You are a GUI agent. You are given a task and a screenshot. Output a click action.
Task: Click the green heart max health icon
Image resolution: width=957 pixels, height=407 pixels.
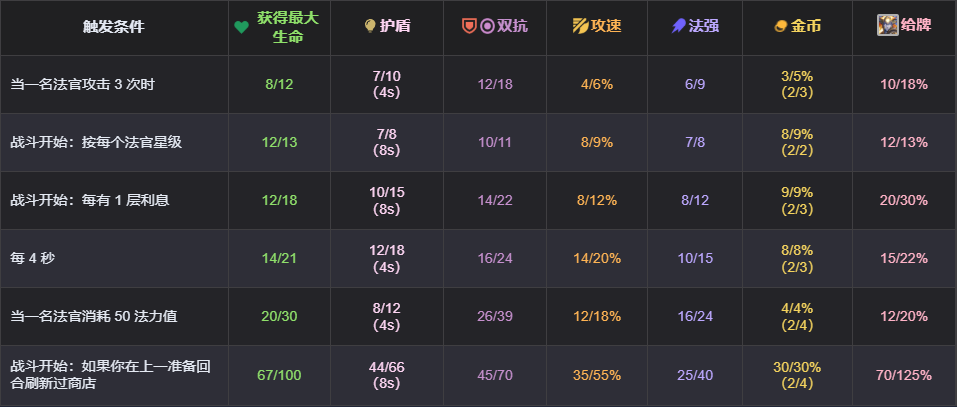click(x=242, y=27)
